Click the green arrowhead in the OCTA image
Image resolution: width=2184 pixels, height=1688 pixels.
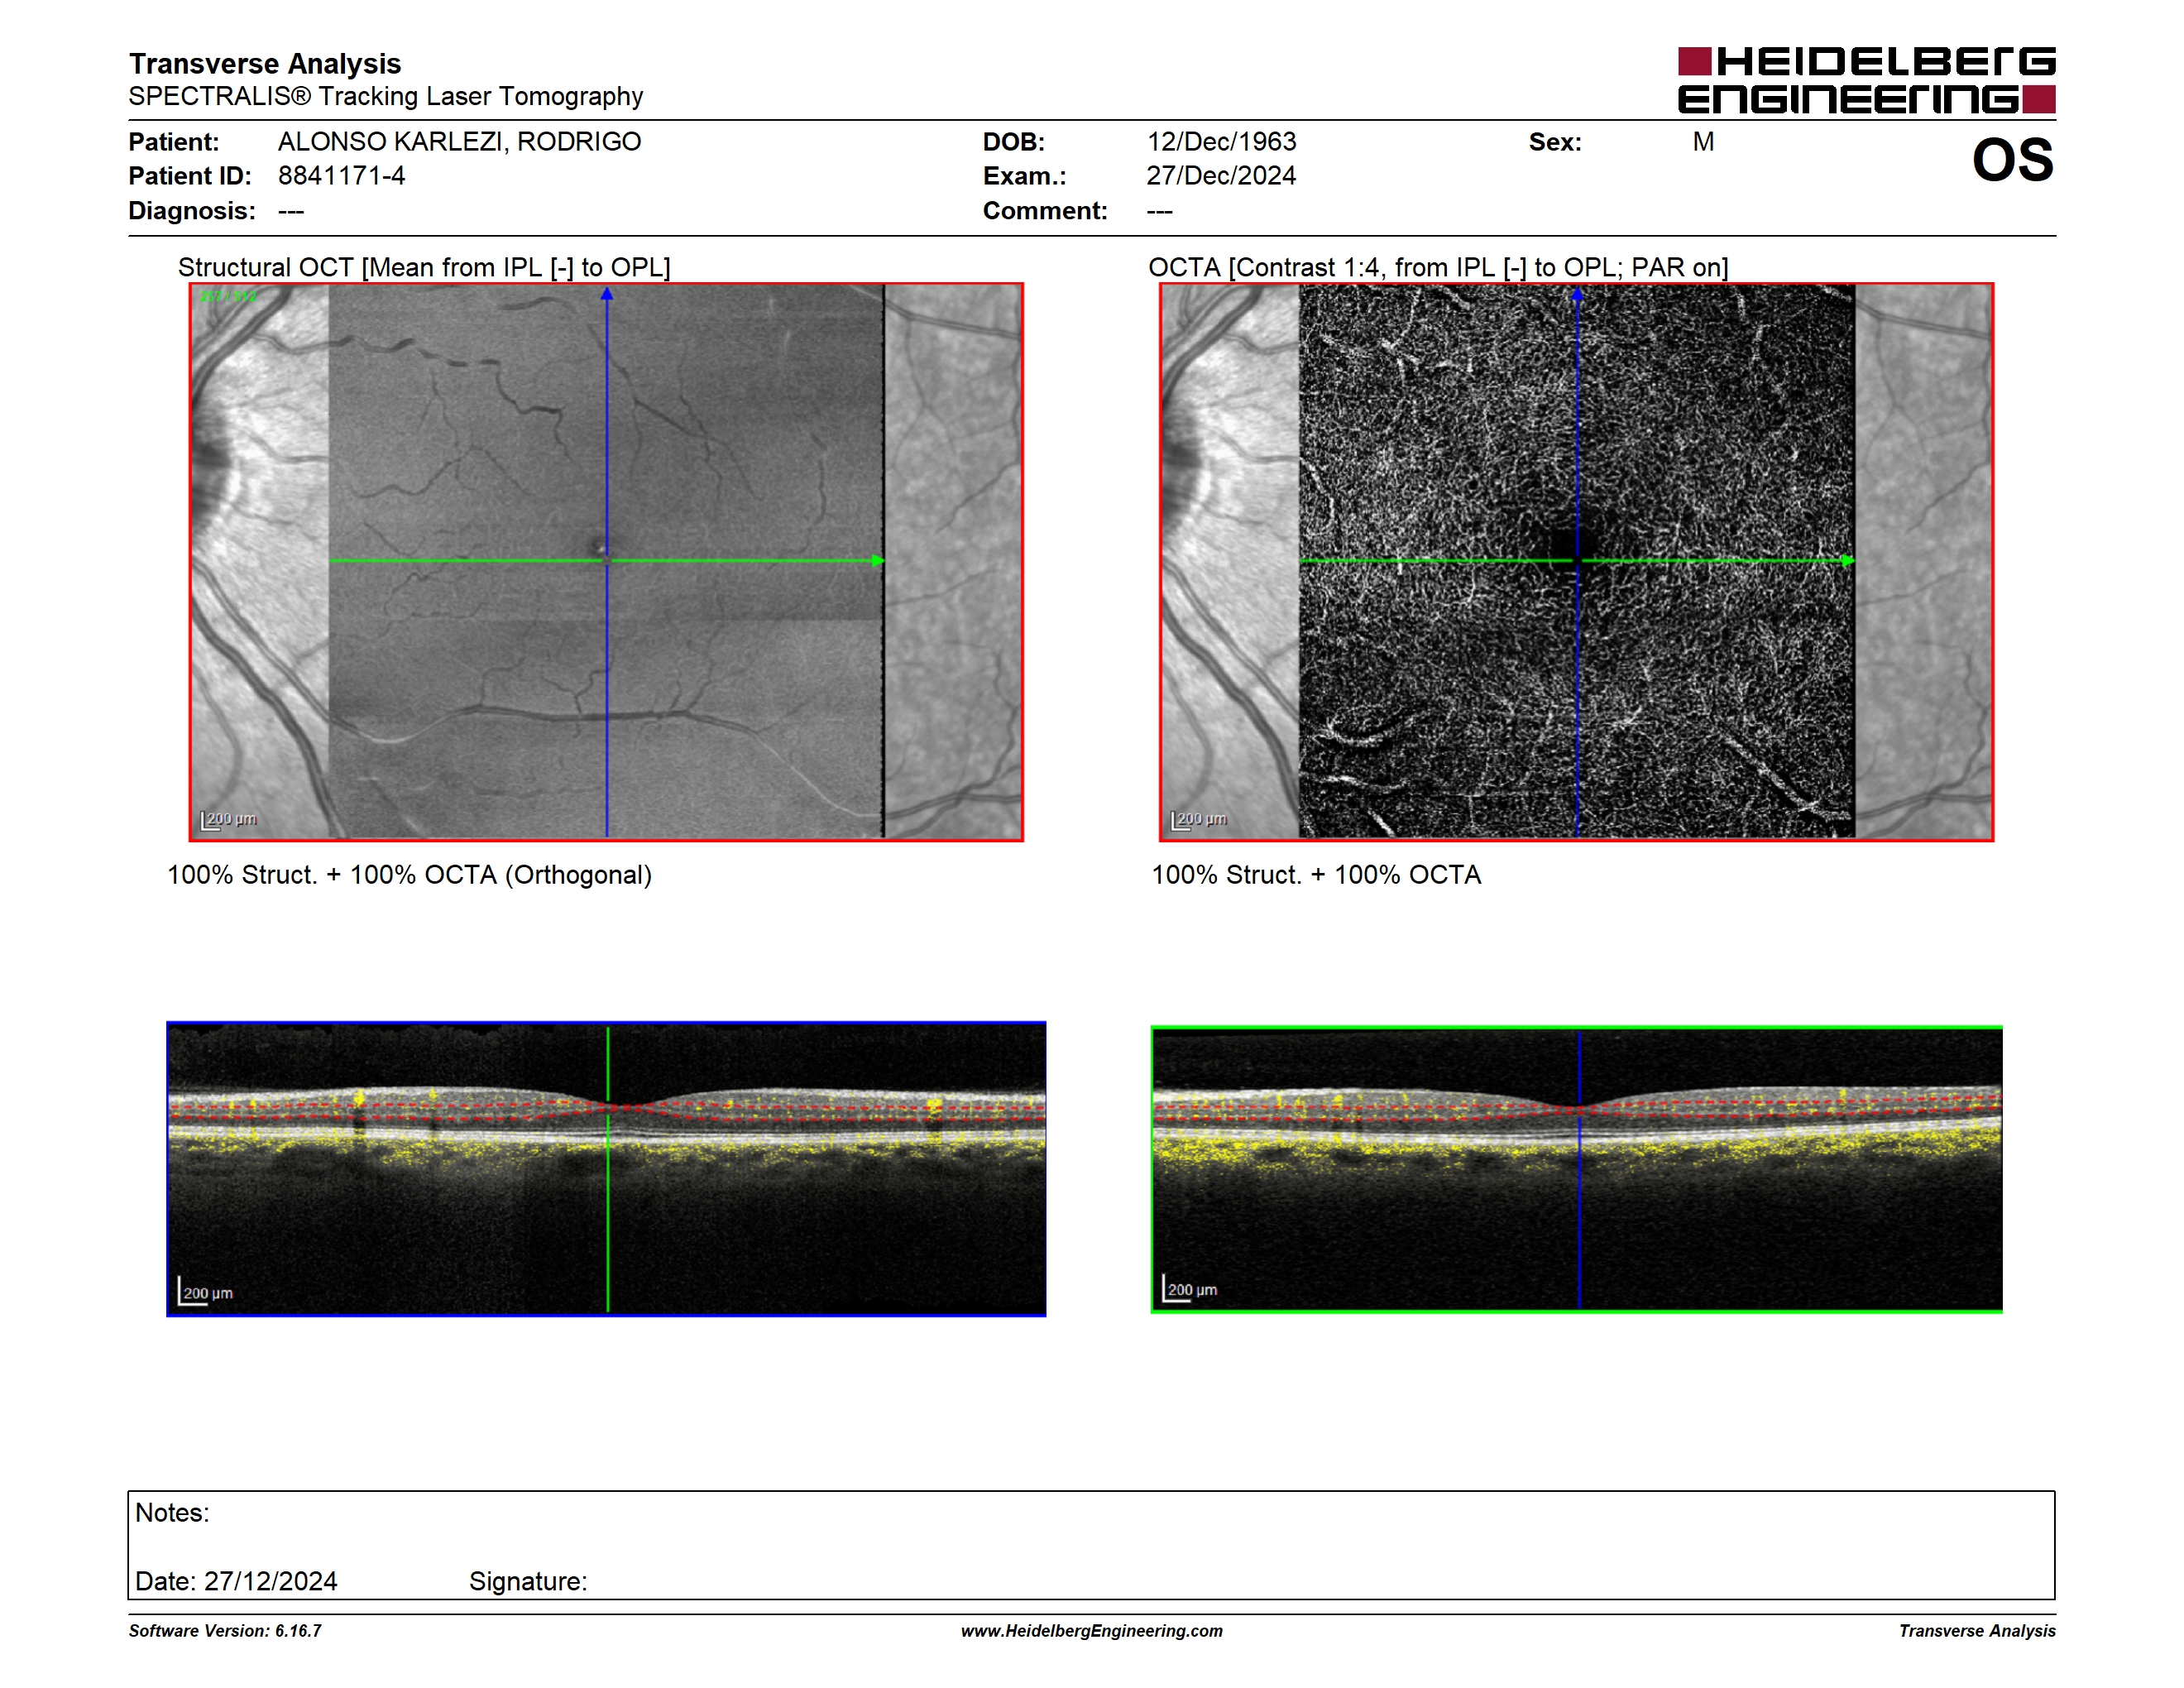[1847, 561]
